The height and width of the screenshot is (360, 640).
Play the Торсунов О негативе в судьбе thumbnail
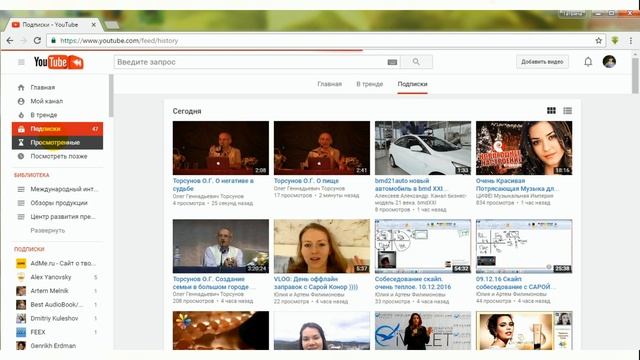pyautogui.click(x=221, y=148)
